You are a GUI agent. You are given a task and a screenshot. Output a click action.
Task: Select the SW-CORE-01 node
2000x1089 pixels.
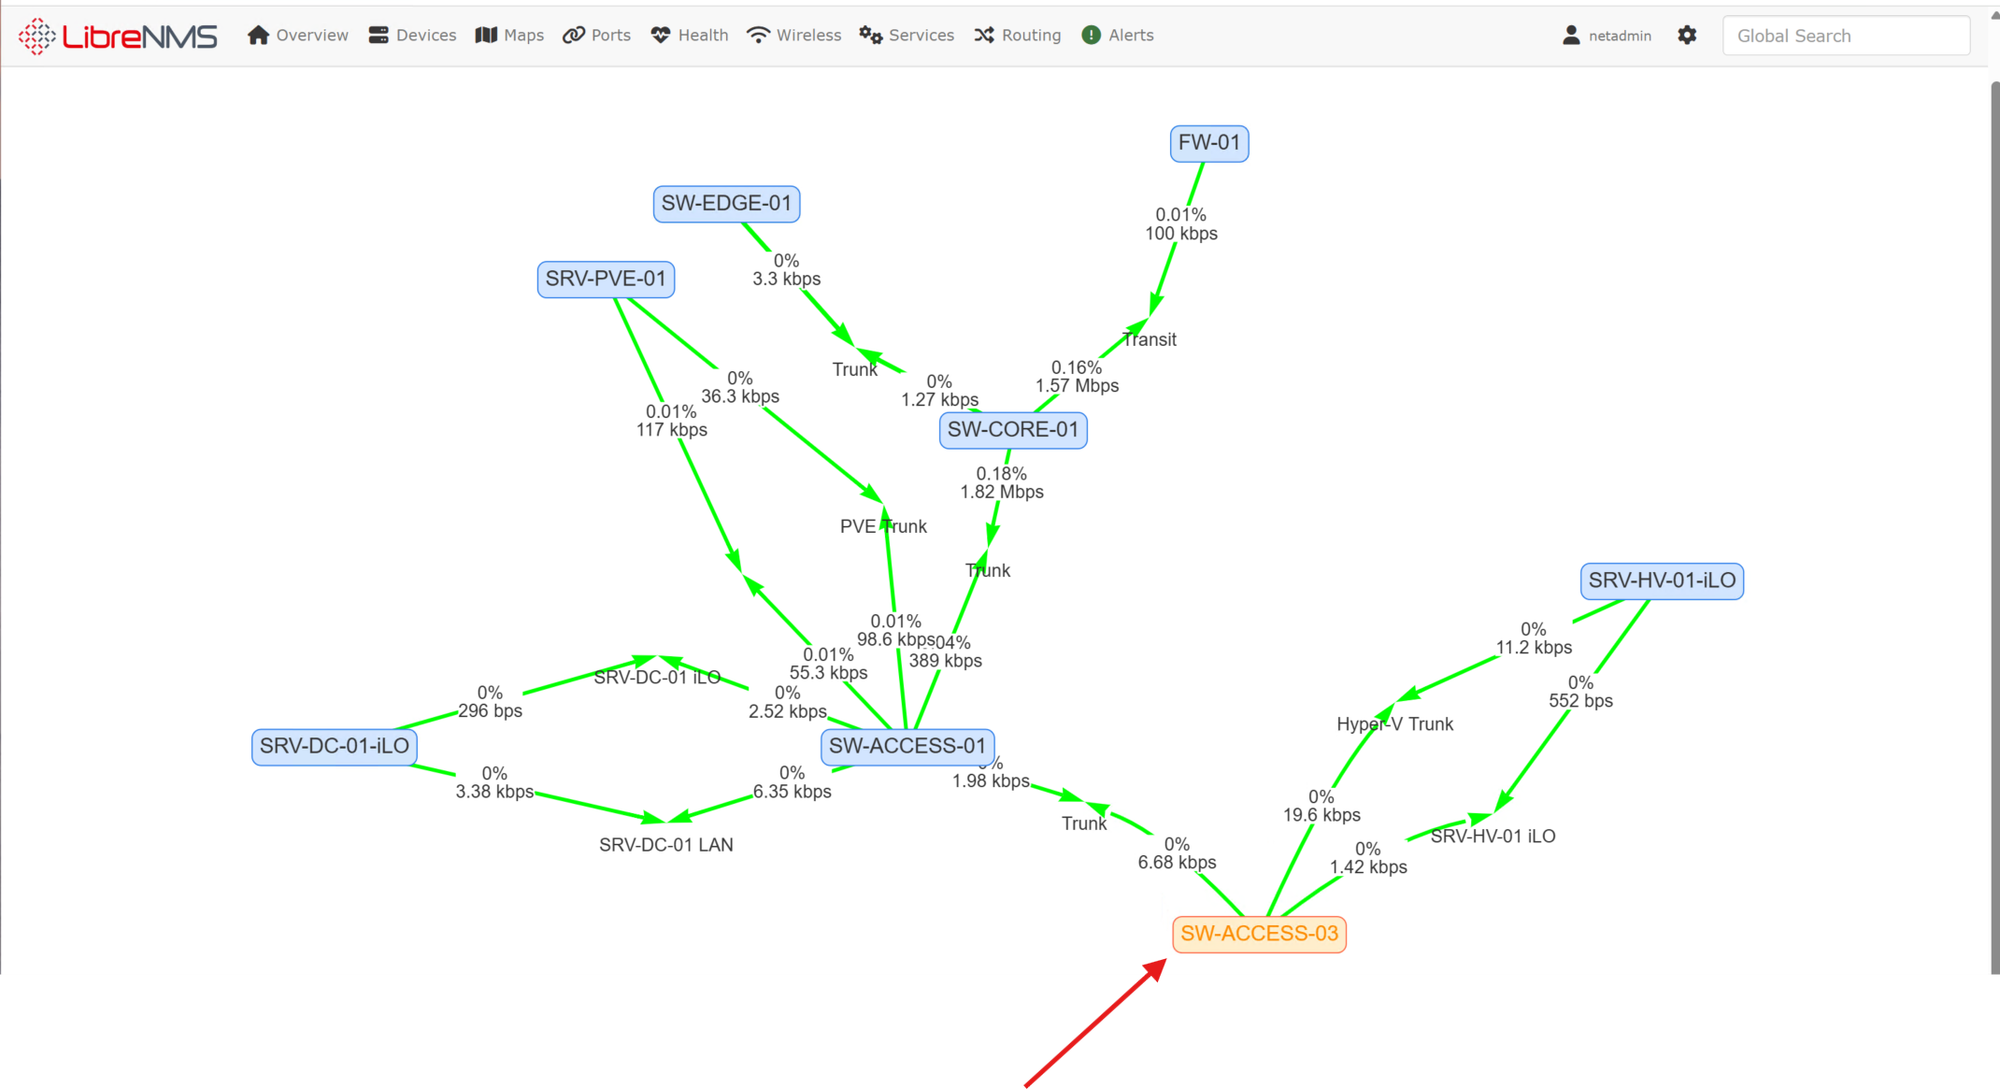click(1013, 430)
